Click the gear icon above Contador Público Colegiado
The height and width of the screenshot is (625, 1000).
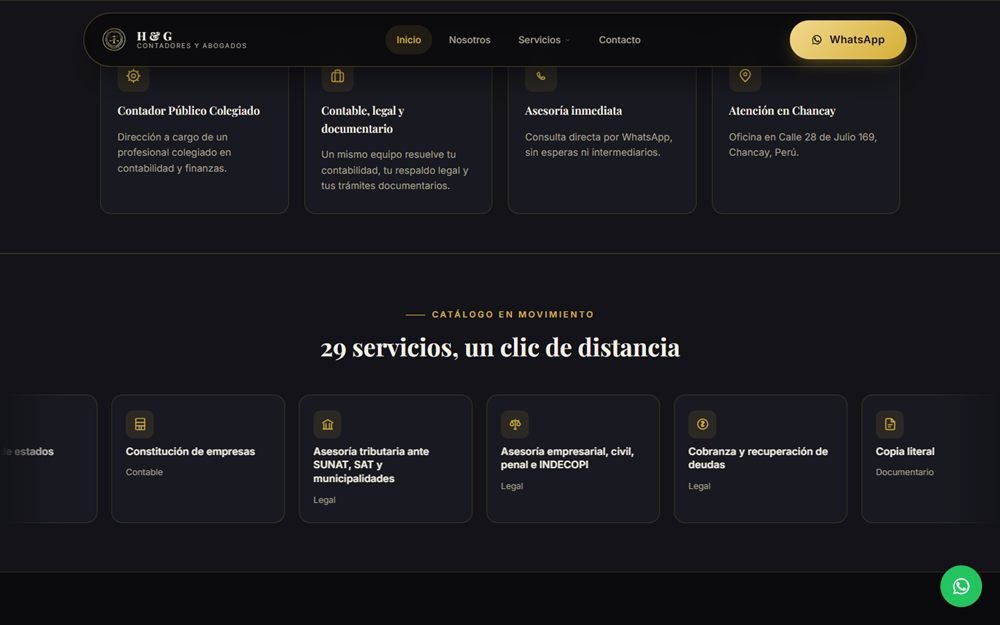pyautogui.click(x=133, y=76)
